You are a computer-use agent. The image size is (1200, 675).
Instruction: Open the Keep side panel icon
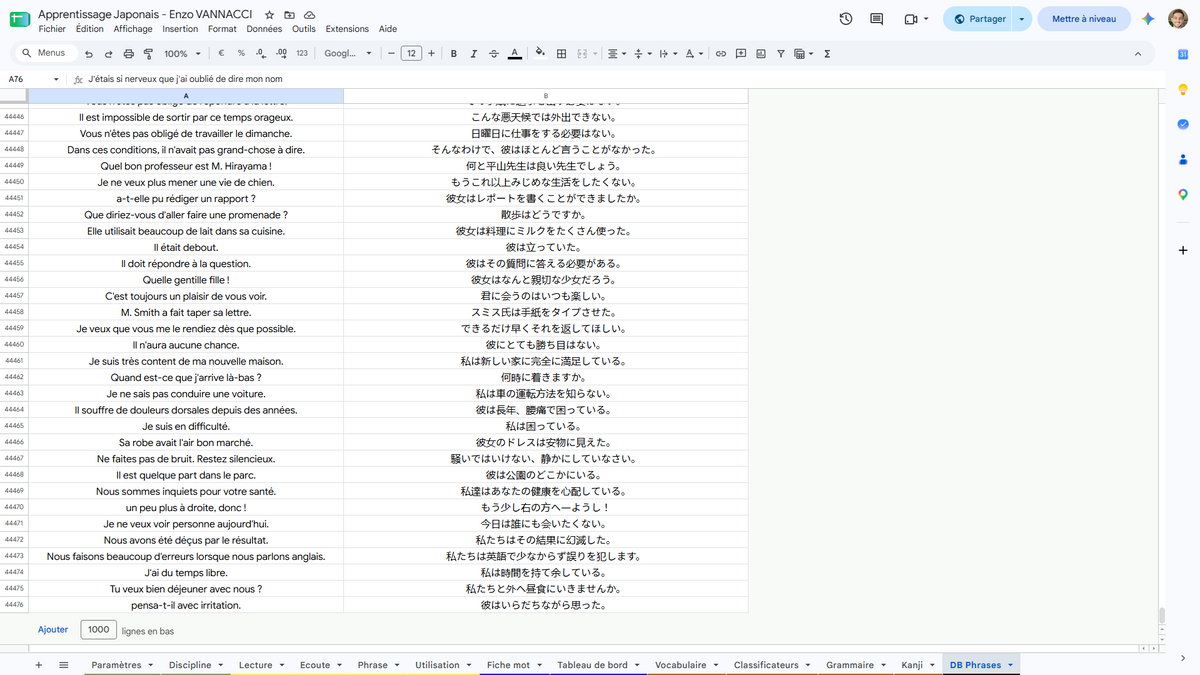[x=1183, y=89]
